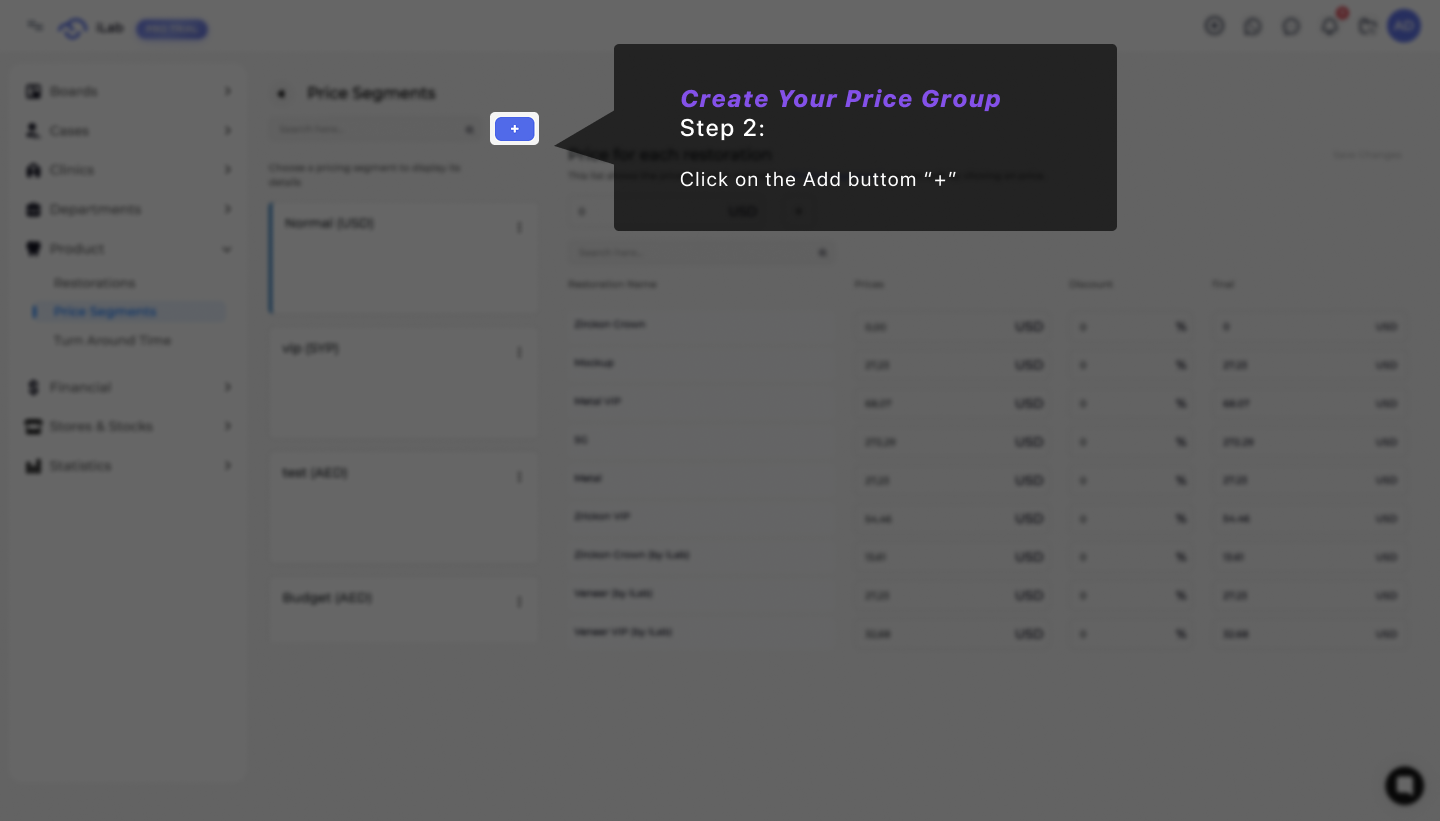Open the notifications bell icon
The image size is (1440, 821).
pos(1330,26)
